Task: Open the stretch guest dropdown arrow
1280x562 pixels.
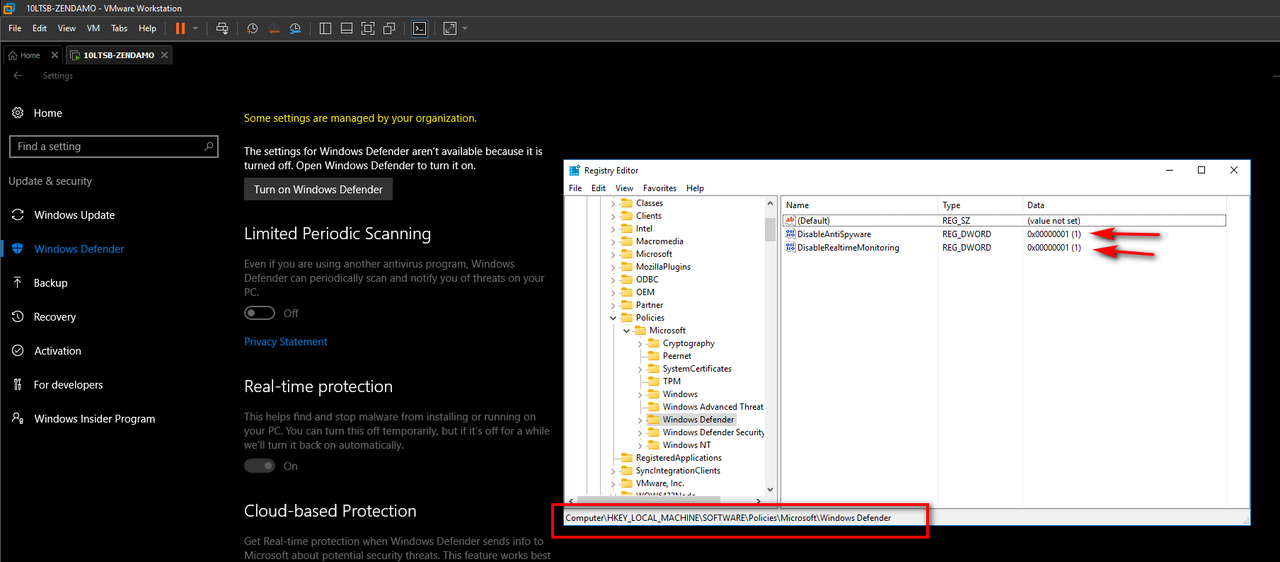Action: pyautogui.click(x=465, y=28)
